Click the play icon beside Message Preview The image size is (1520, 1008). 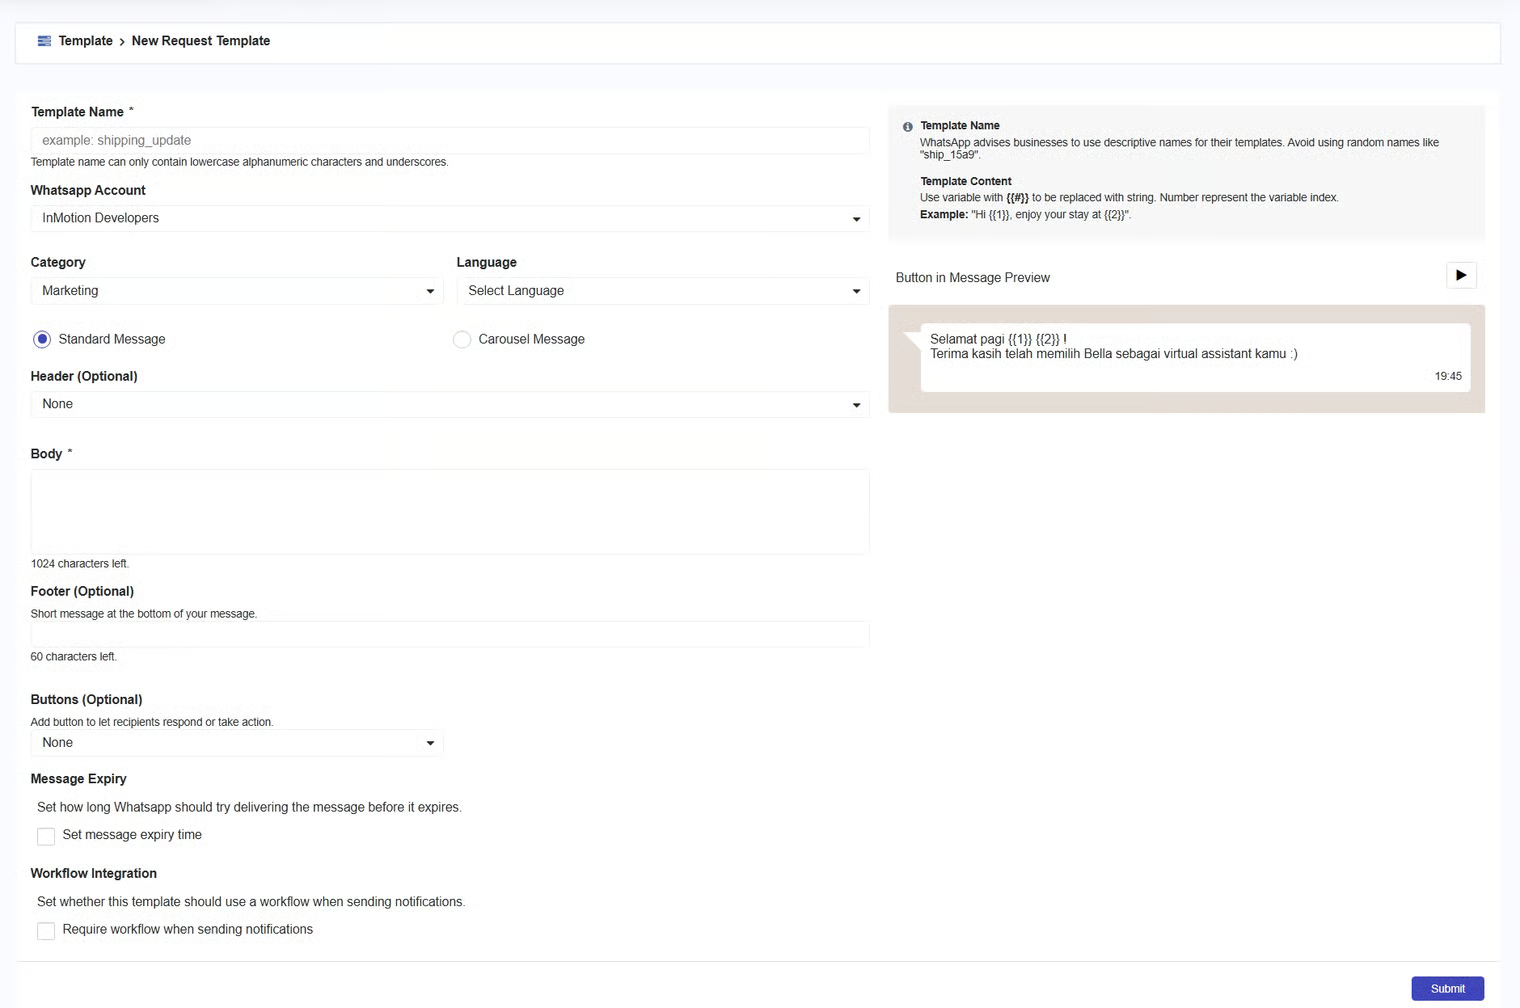click(x=1461, y=276)
